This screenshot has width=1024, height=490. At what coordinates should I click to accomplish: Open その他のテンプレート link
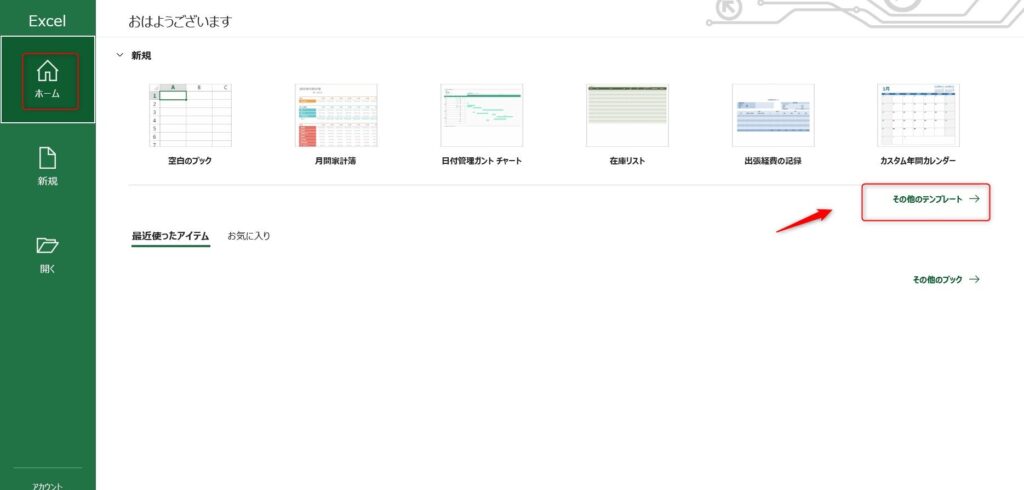pos(927,199)
